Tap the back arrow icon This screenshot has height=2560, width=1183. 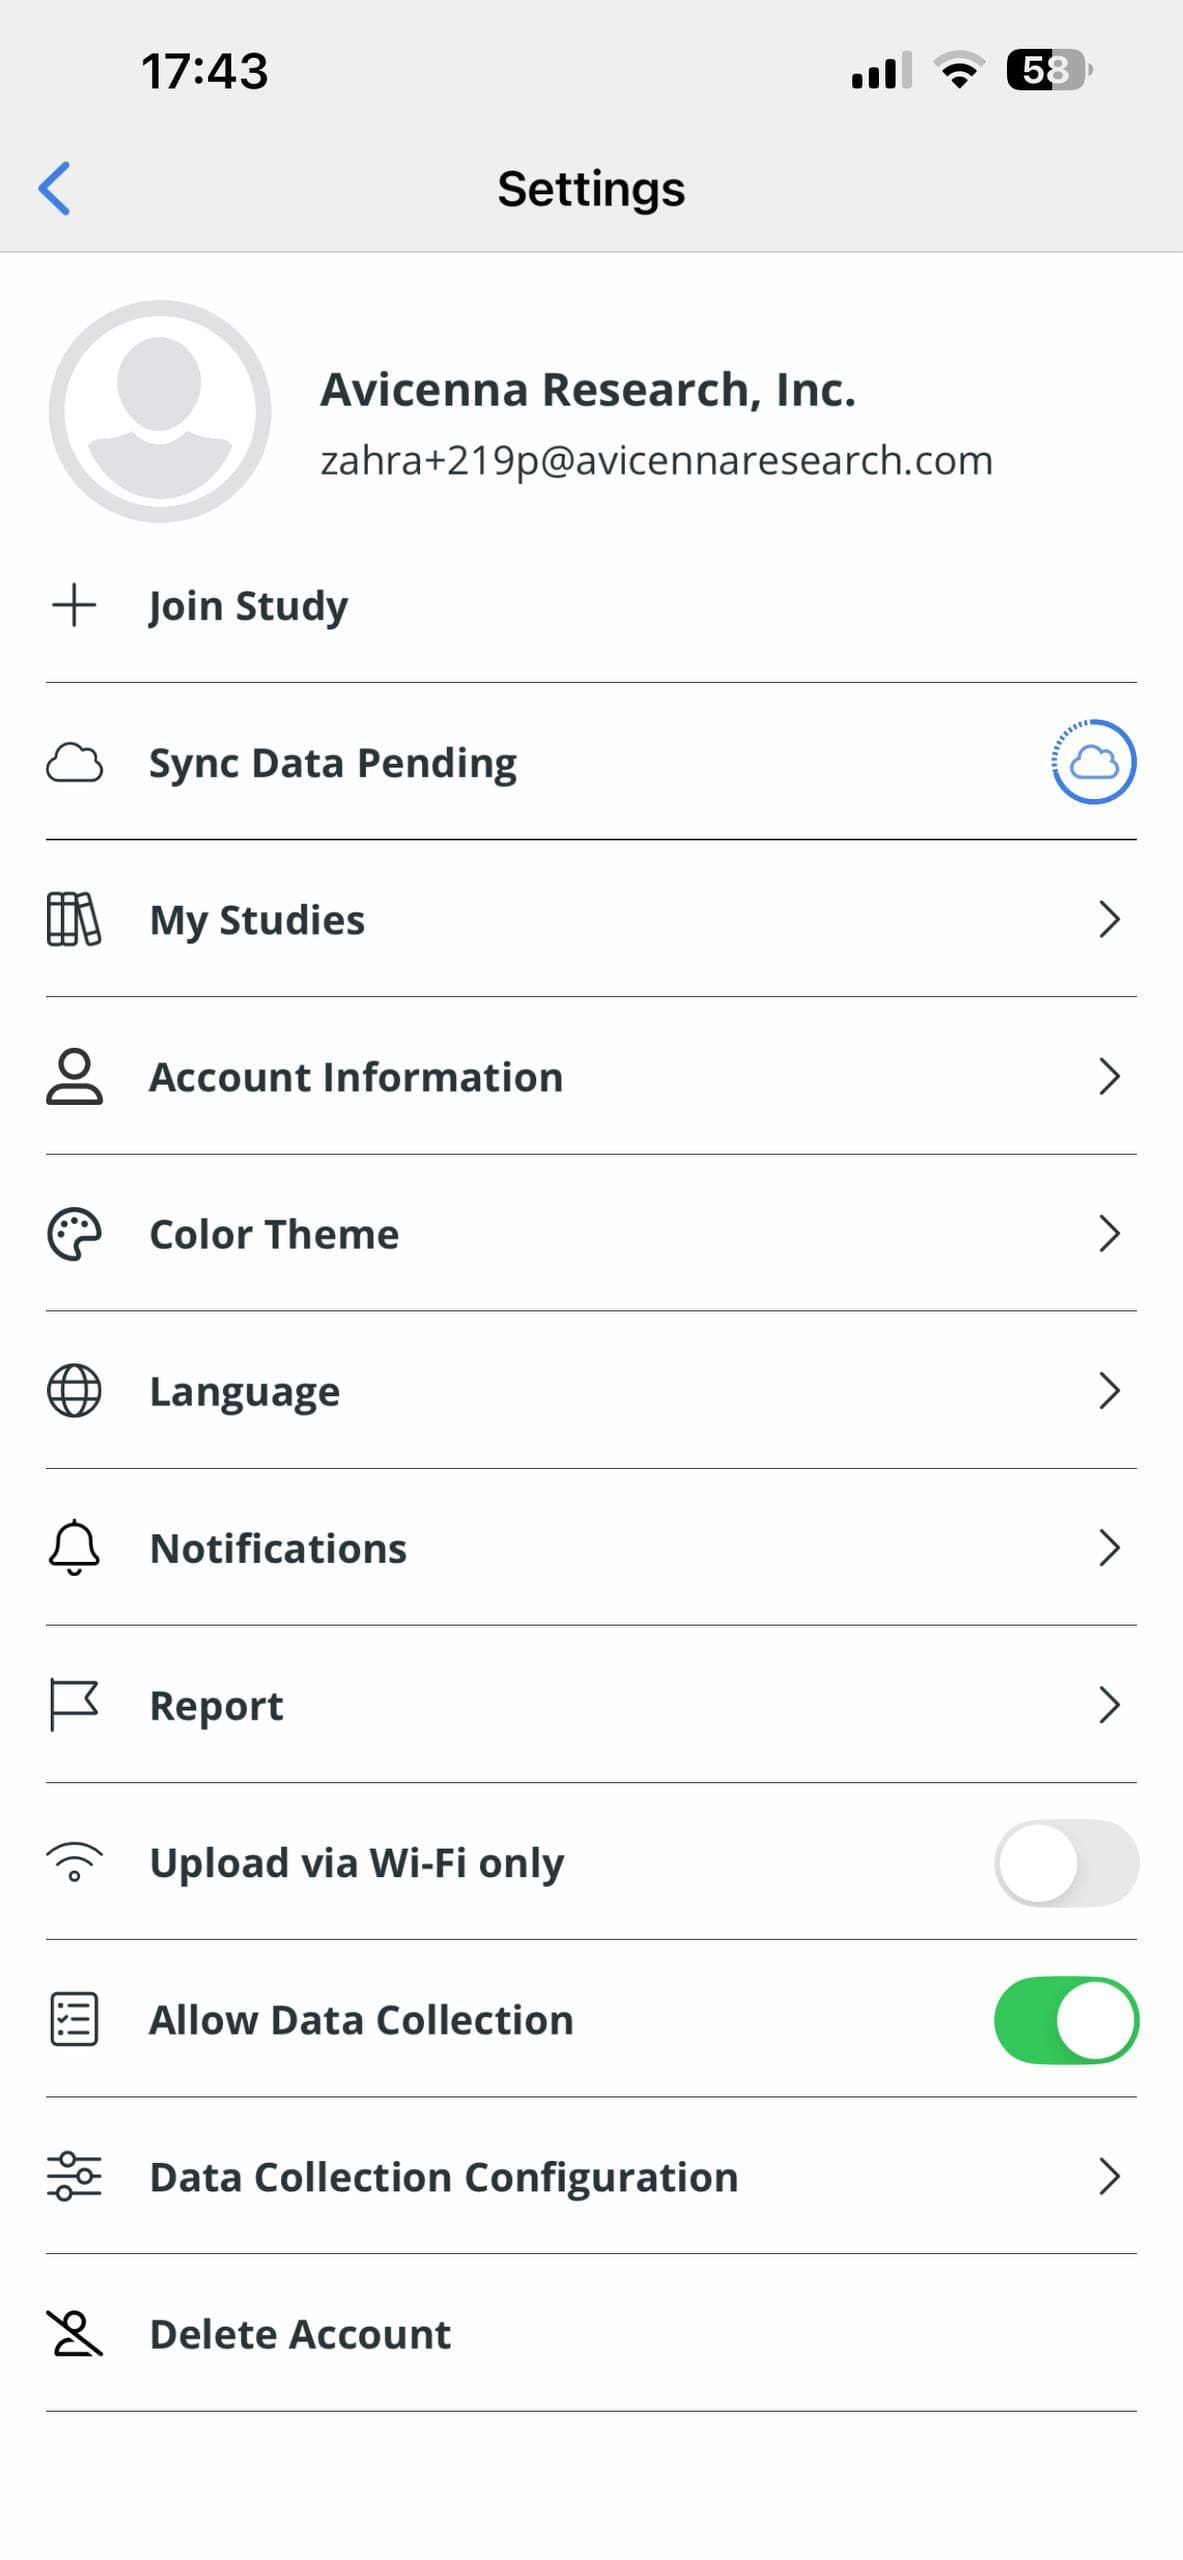(55, 188)
